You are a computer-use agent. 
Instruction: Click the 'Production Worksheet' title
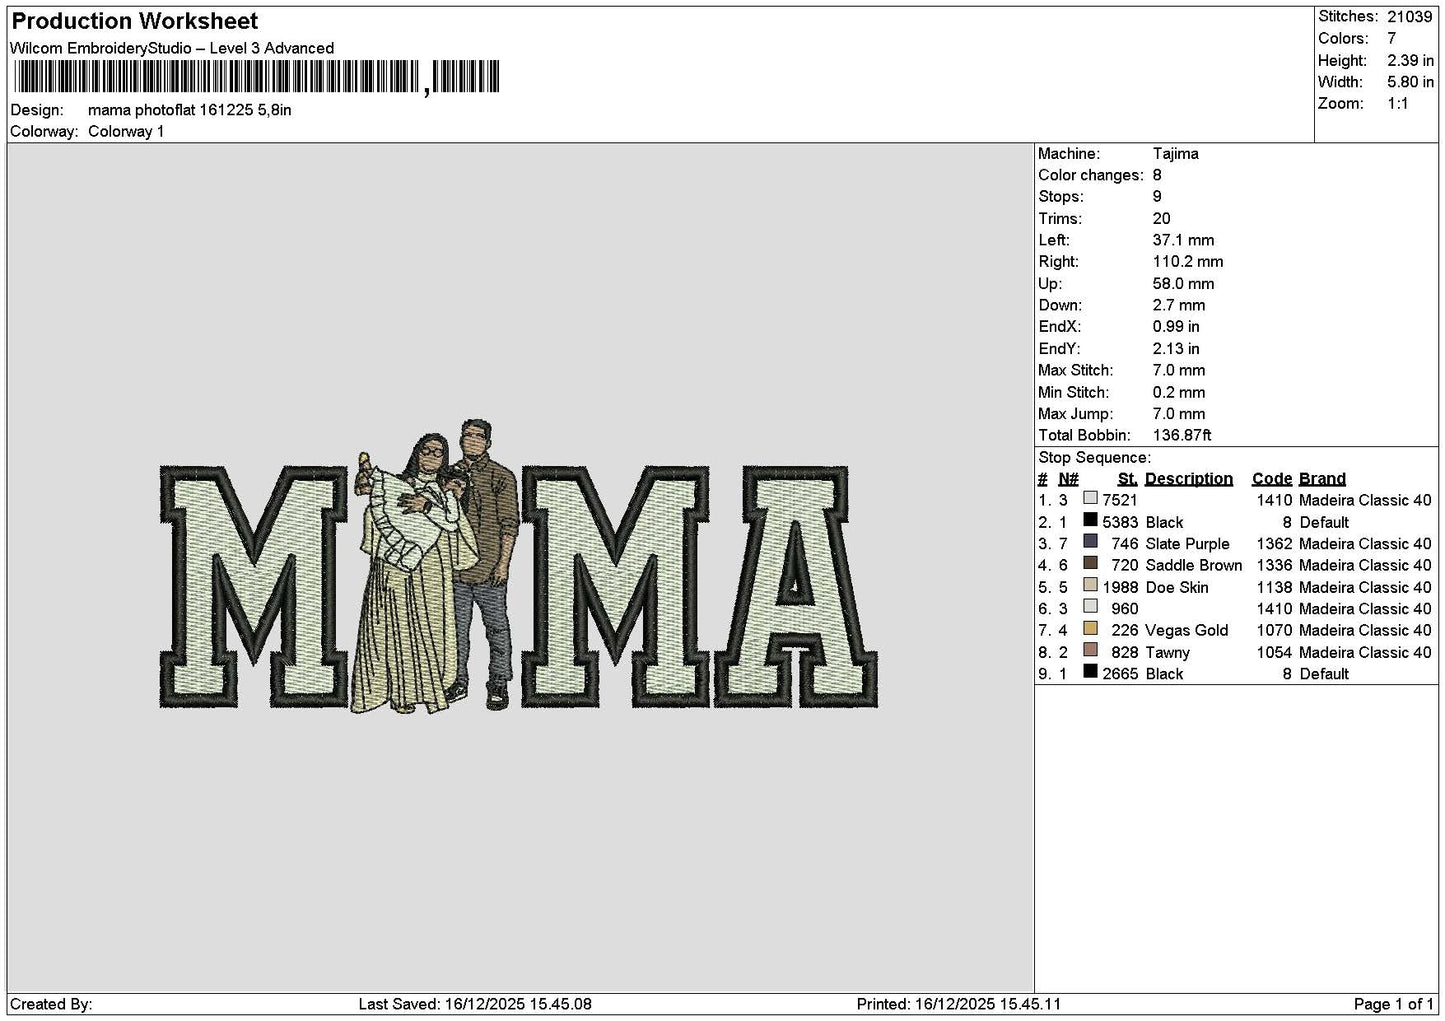(x=135, y=21)
